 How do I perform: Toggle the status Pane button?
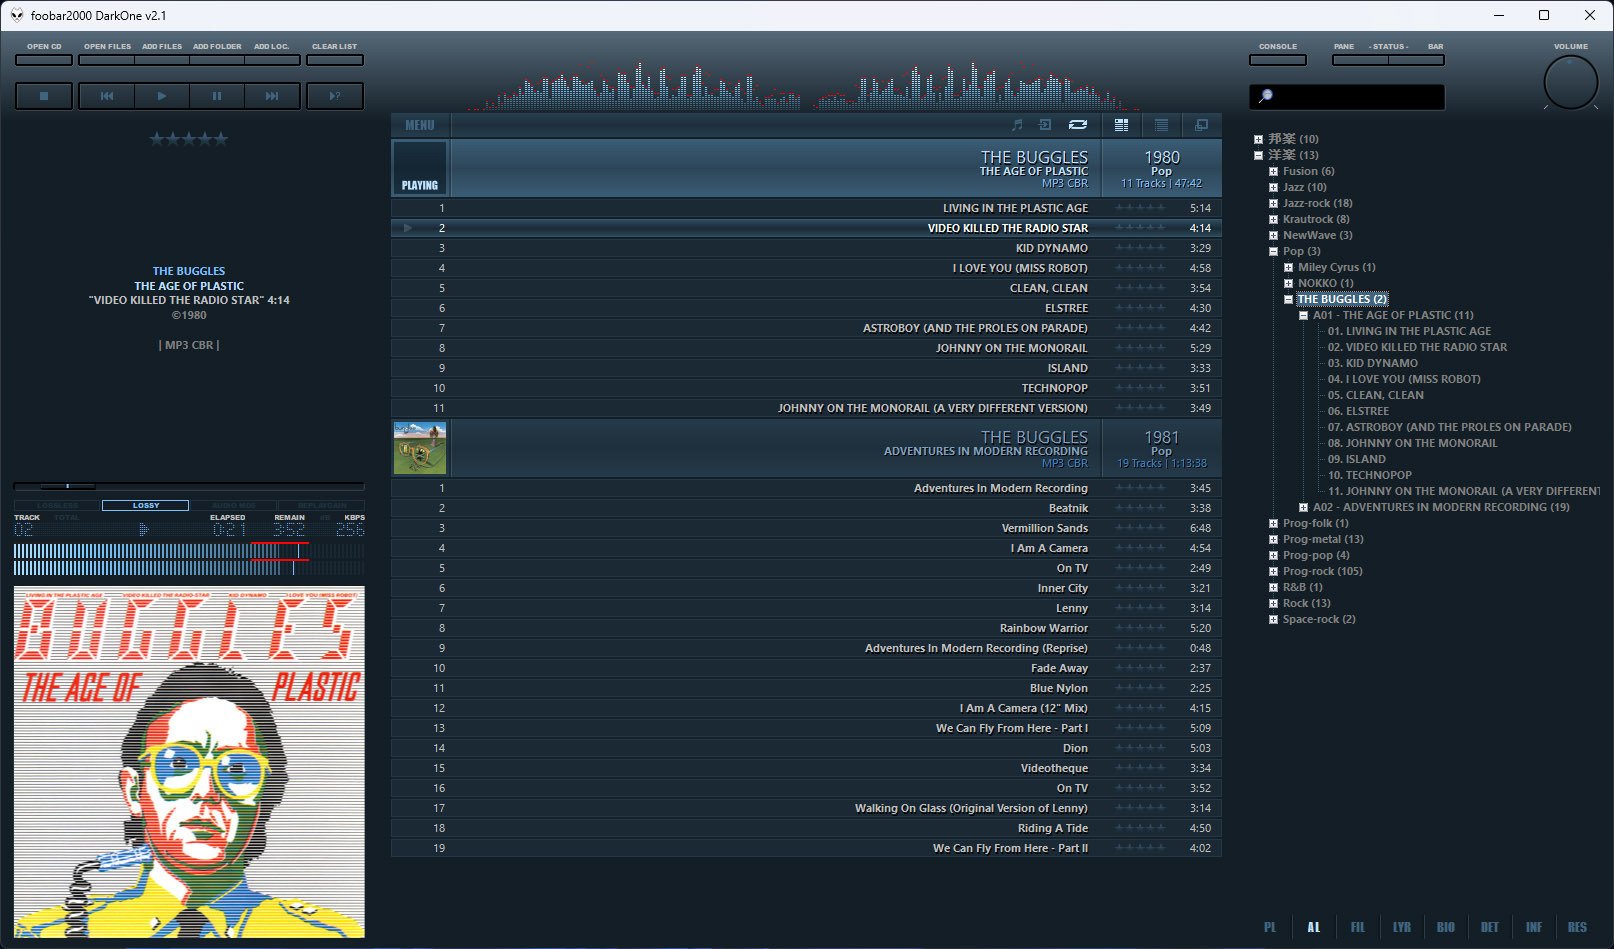(x=1360, y=60)
